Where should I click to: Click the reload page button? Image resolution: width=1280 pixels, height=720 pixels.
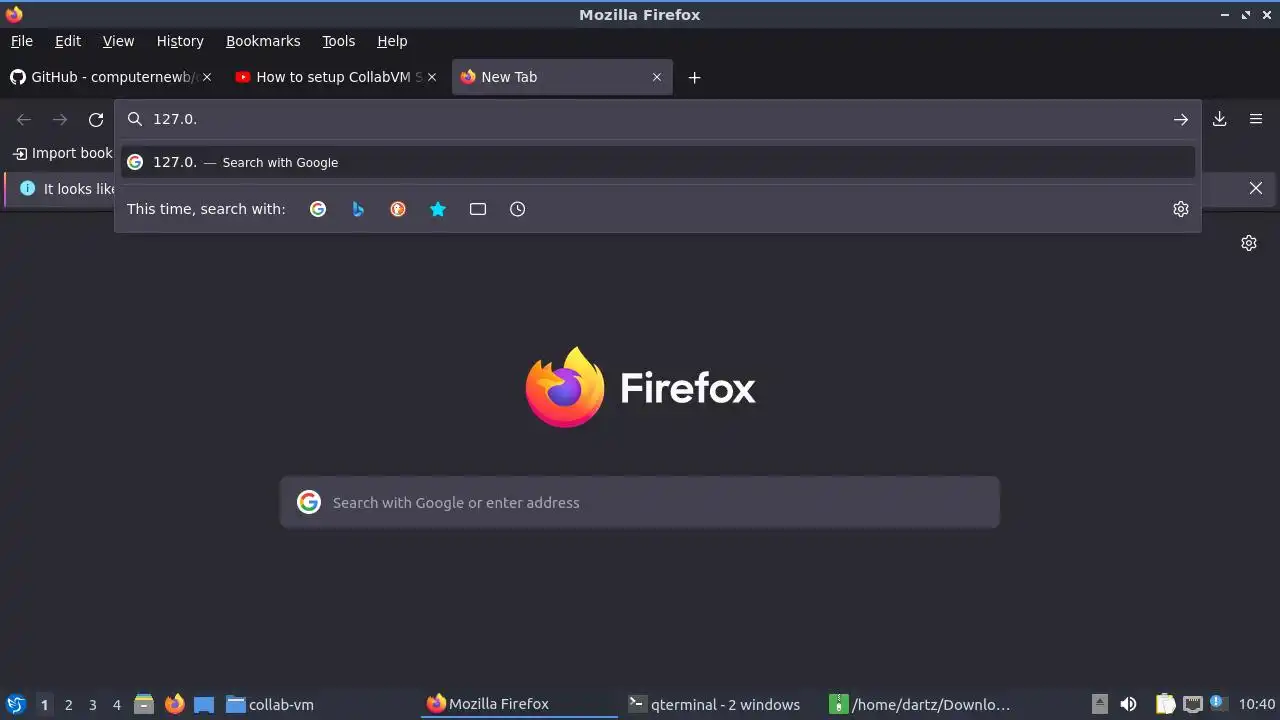tap(96, 120)
